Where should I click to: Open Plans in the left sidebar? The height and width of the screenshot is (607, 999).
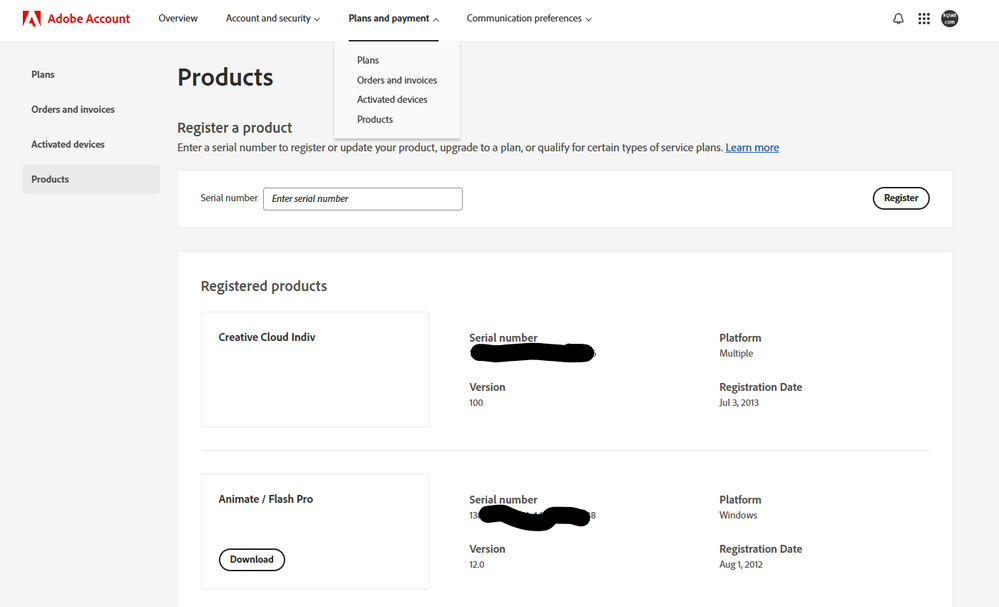click(x=43, y=75)
